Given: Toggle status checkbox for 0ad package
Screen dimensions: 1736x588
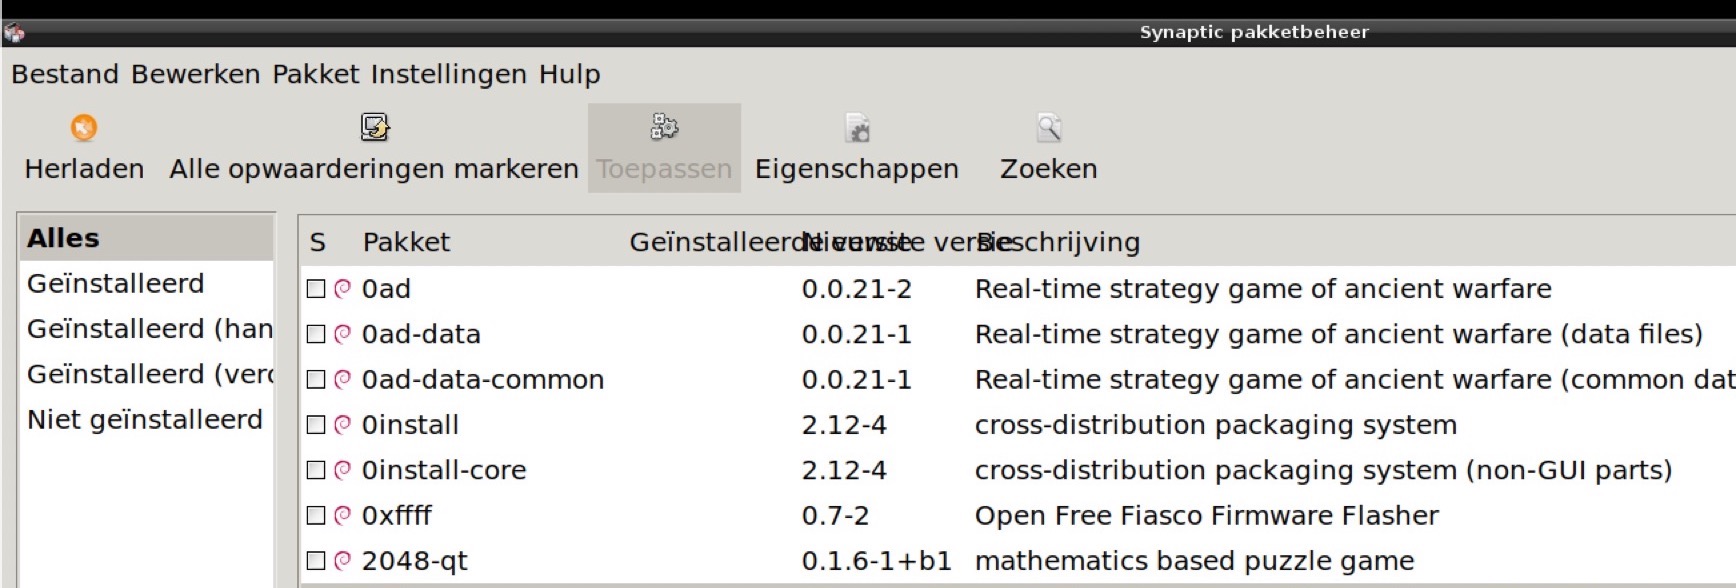Looking at the screenshot, I should tap(316, 288).
